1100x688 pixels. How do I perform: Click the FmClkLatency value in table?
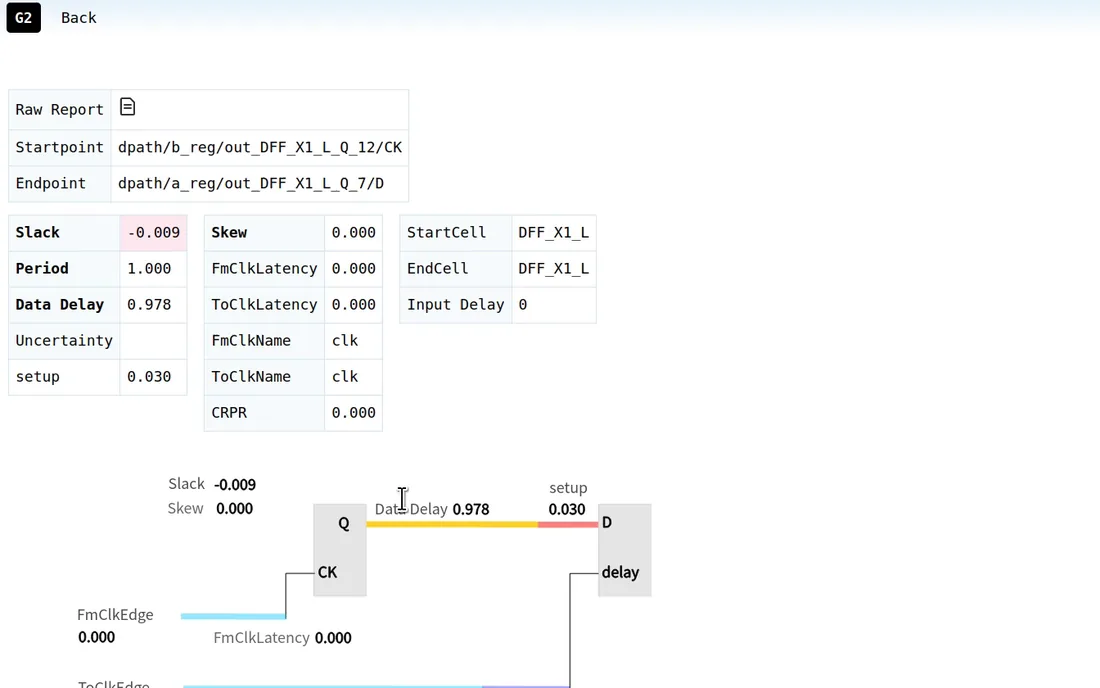(354, 269)
